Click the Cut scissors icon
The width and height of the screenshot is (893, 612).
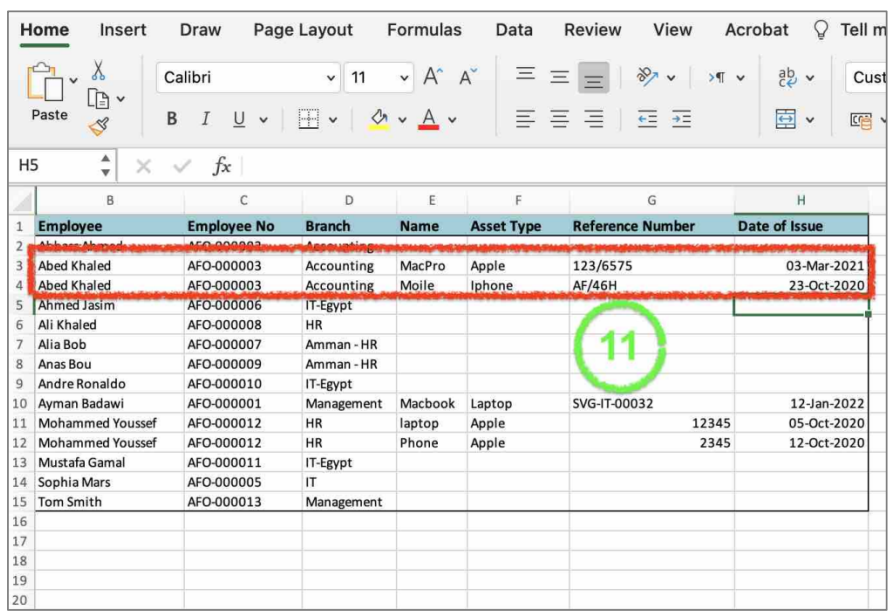(98, 71)
